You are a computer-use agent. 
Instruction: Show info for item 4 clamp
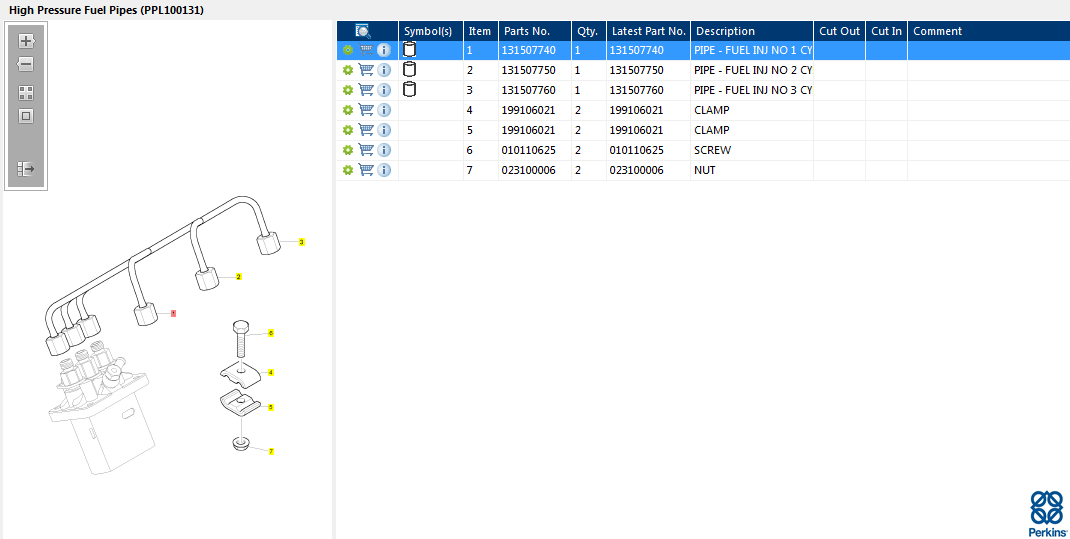coord(384,110)
